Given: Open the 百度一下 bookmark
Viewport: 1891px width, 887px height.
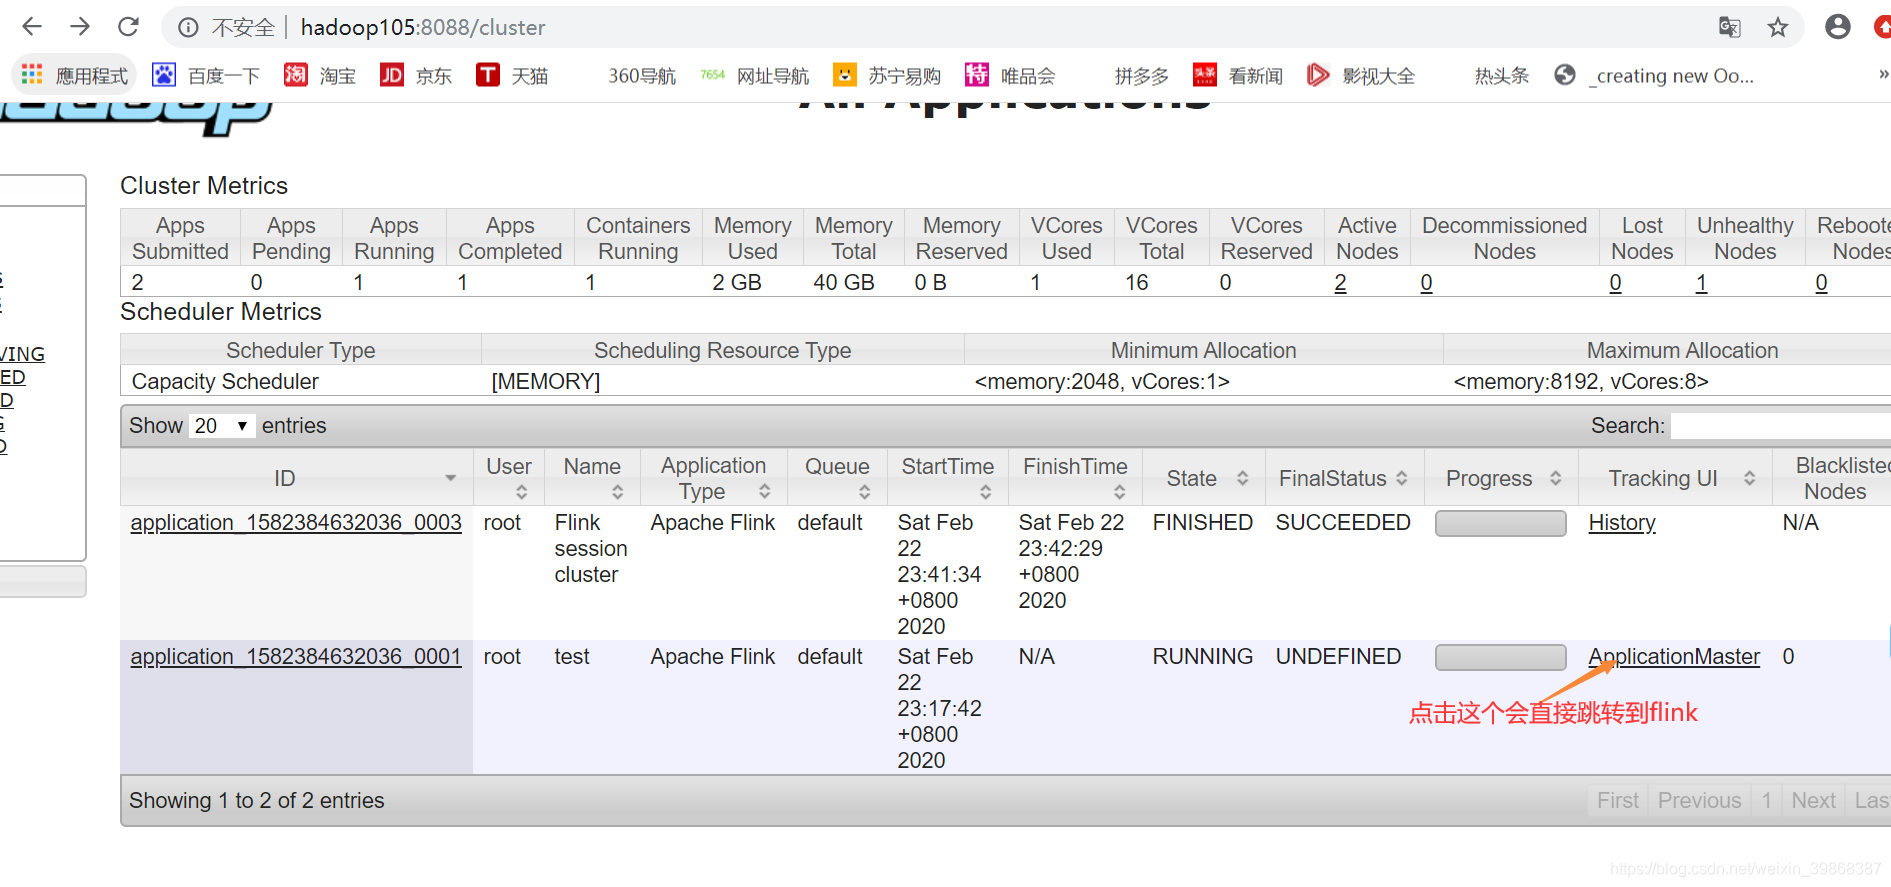Looking at the screenshot, I should [x=206, y=75].
